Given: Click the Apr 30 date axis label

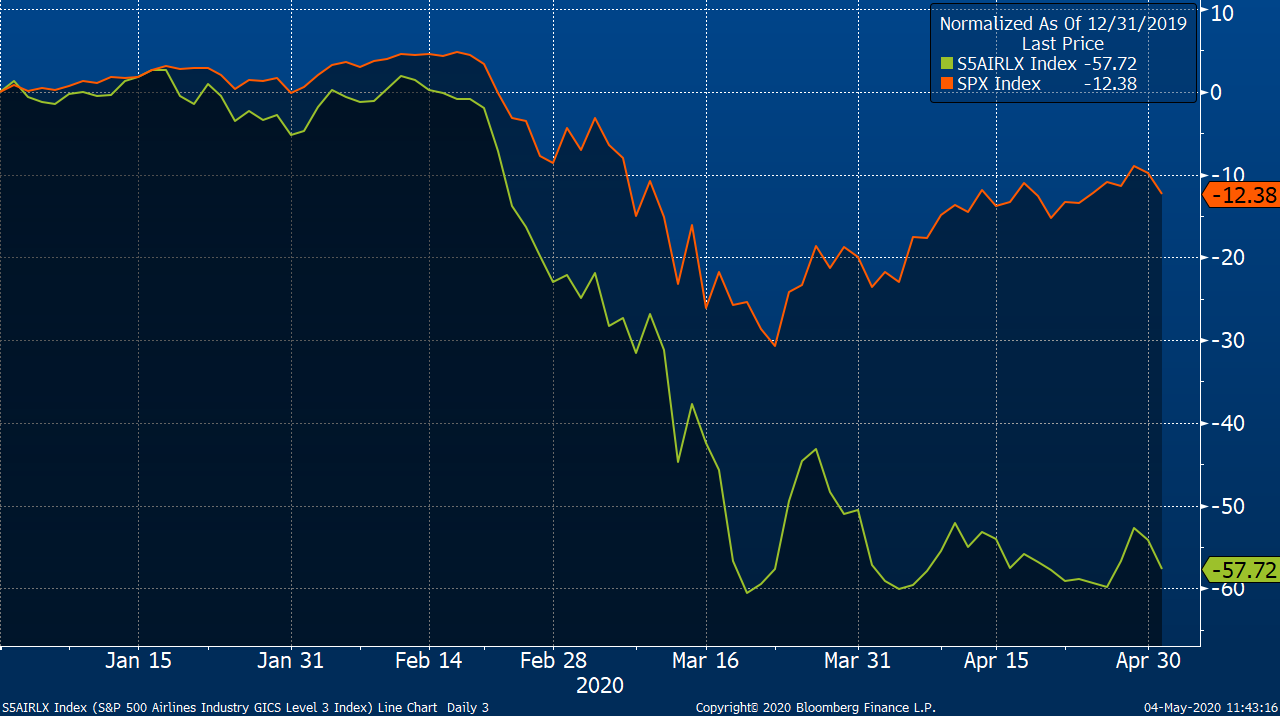Looking at the screenshot, I should [1148, 661].
